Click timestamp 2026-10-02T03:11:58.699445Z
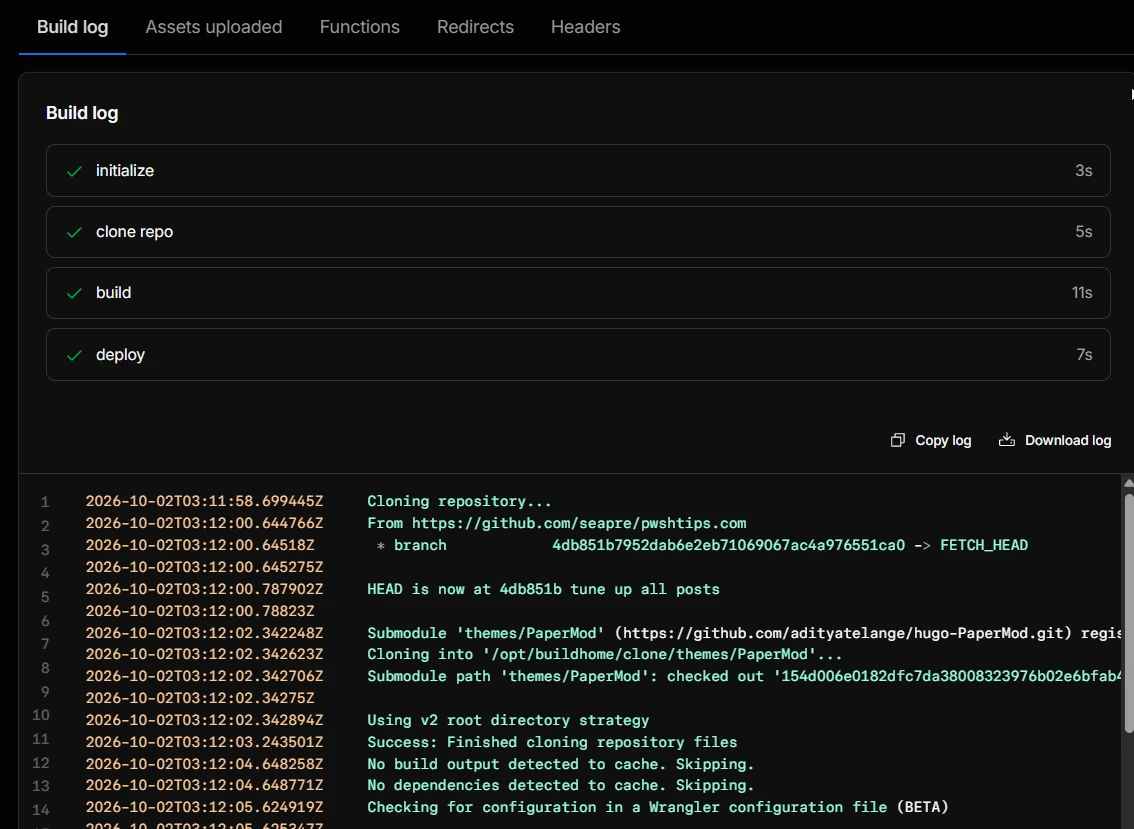This screenshot has width=1134, height=829. pos(204,501)
